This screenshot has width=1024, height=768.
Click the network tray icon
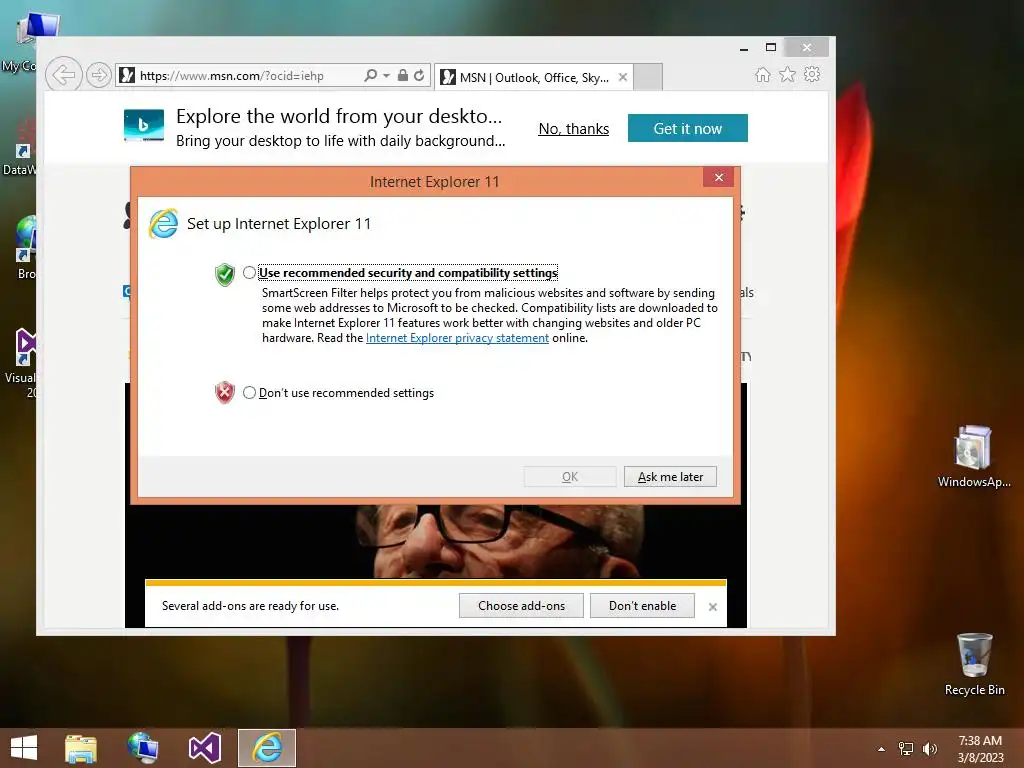[x=906, y=749]
